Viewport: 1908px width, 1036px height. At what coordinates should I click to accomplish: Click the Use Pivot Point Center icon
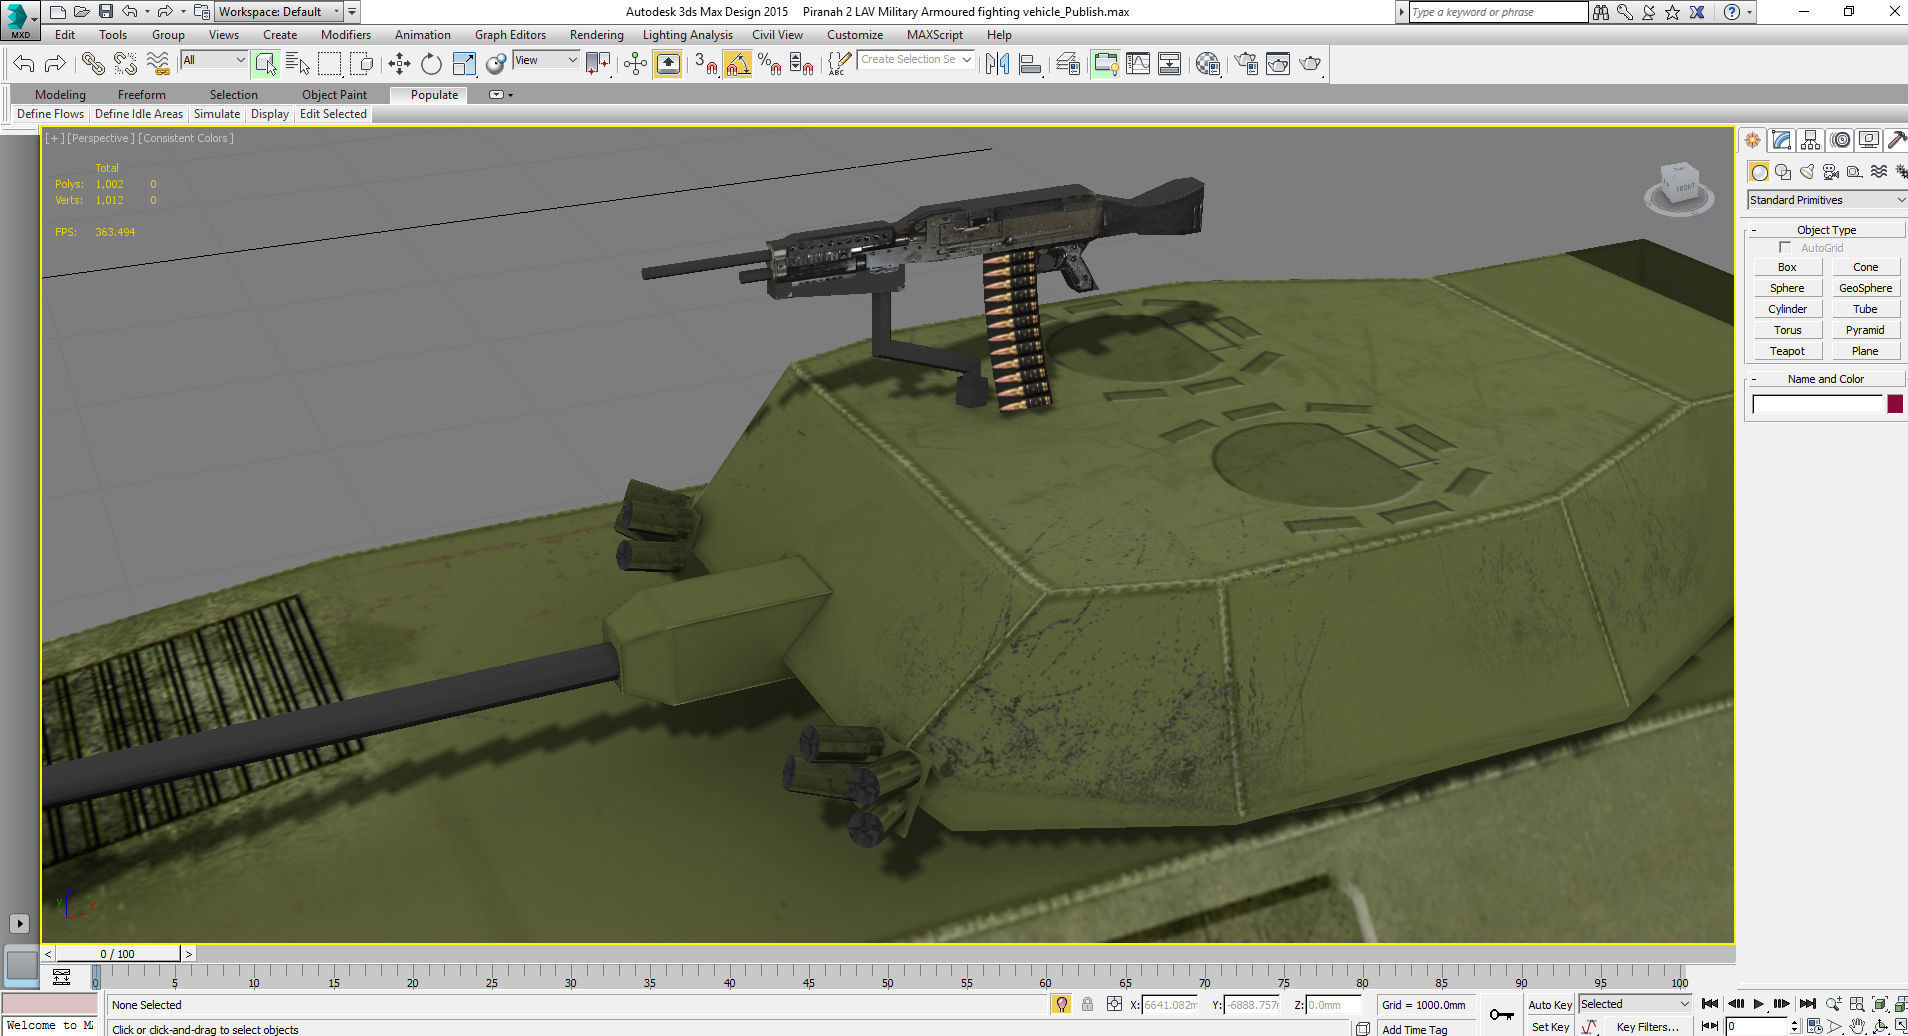[598, 64]
